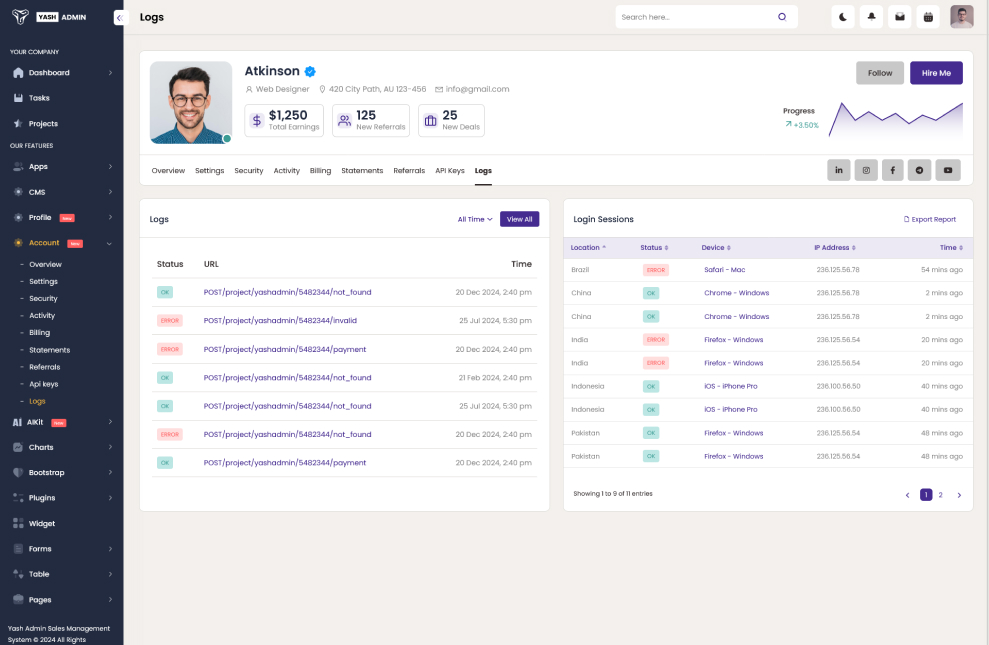Switch to the Statements profile tab
Screen dimensions: 989x645
click(362, 171)
